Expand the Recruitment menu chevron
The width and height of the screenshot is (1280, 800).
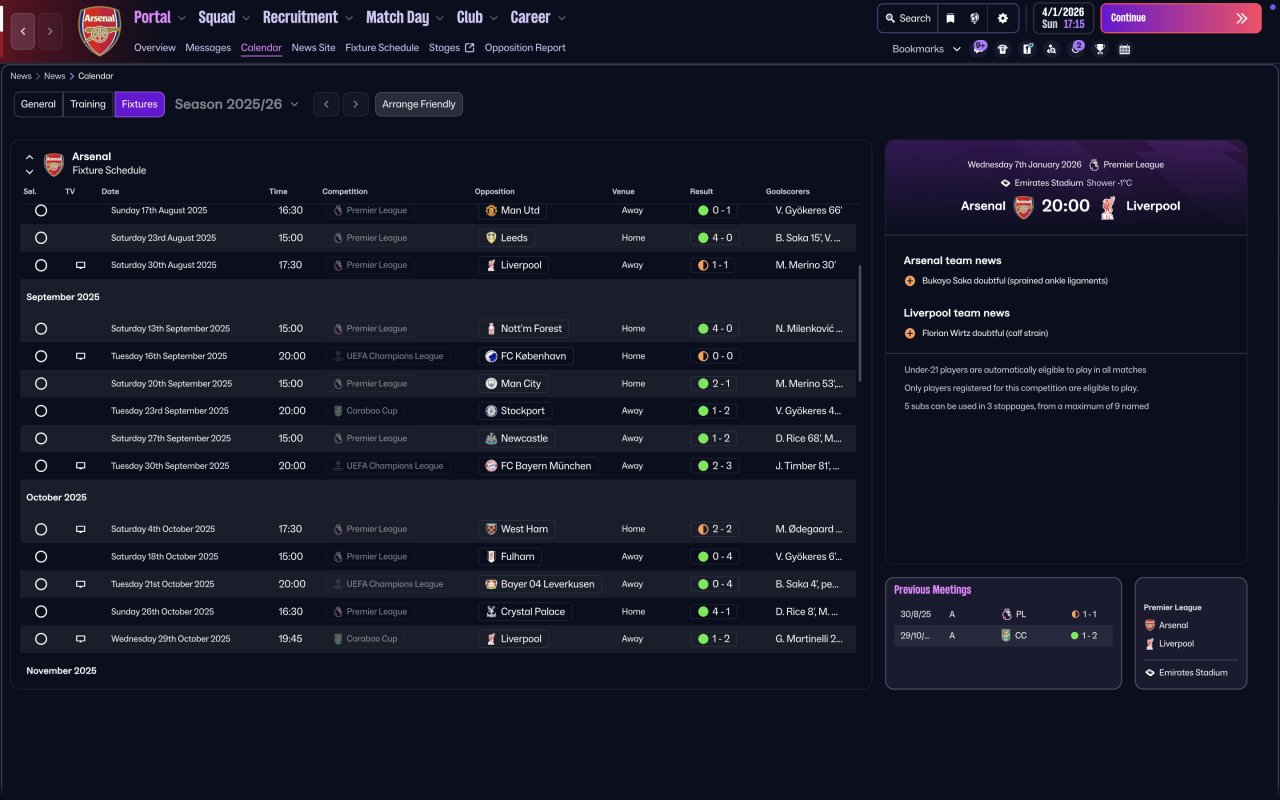(348, 18)
